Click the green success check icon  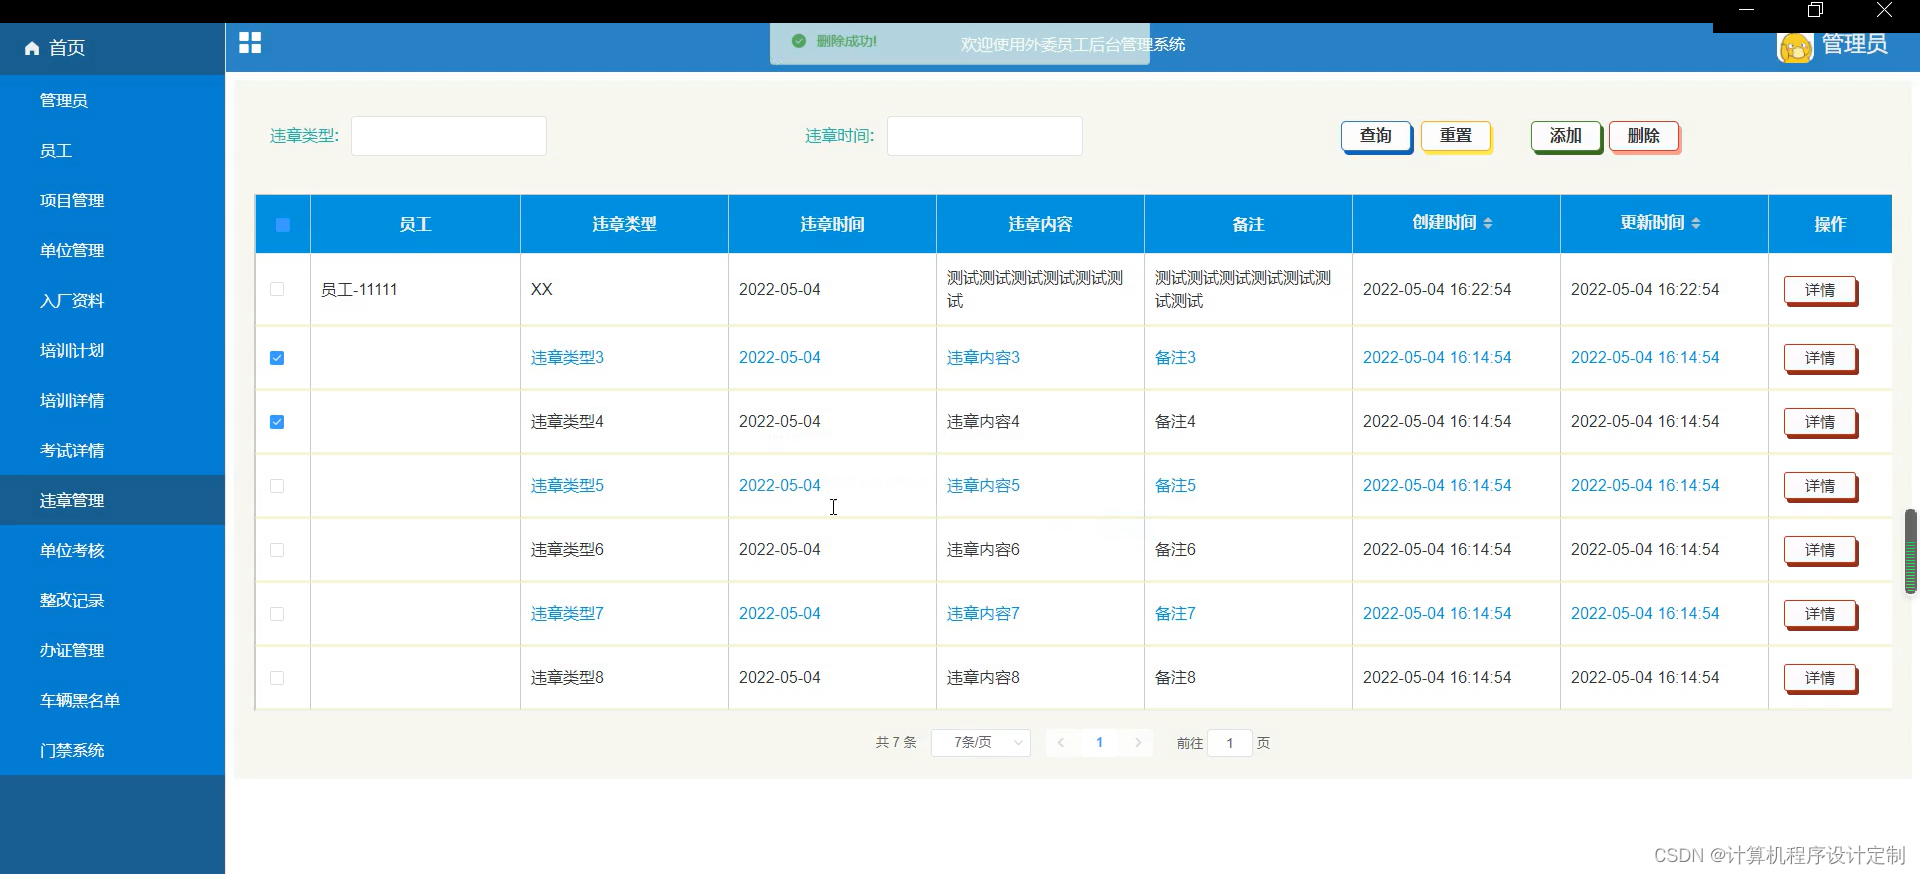pyautogui.click(x=799, y=41)
